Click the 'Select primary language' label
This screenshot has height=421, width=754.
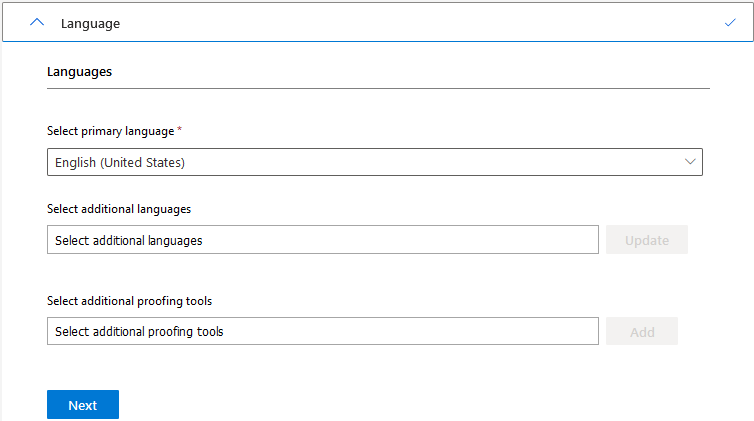click(110, 131)
